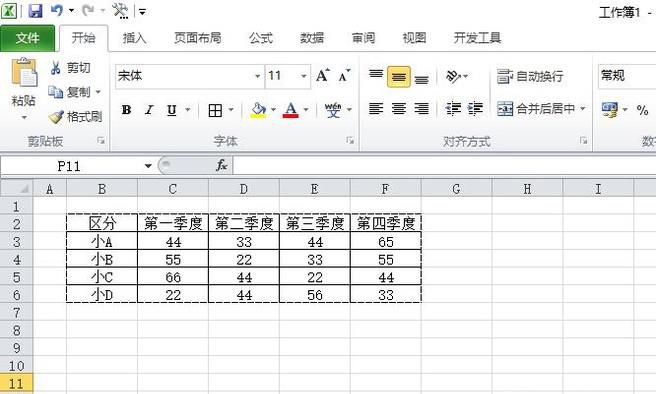The width and height of the screenshot is (656, 394).
Task: Switch to the 插入 (Insert) tab
Action: [x=135, y=38]
